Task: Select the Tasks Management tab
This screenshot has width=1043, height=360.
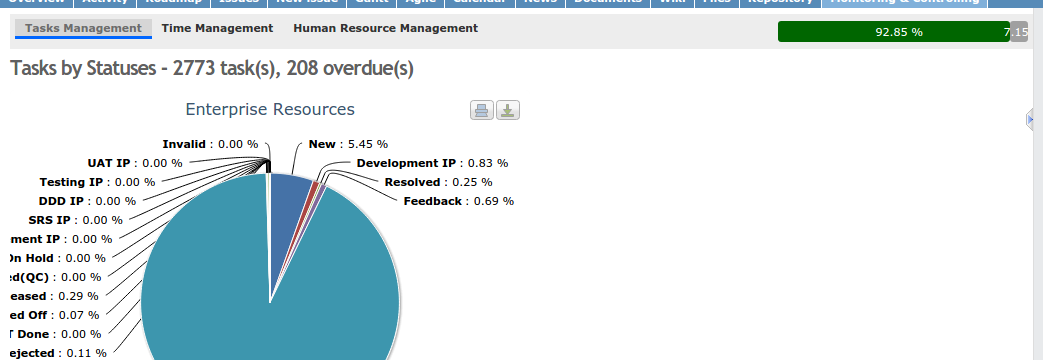Action: (83, 29)
